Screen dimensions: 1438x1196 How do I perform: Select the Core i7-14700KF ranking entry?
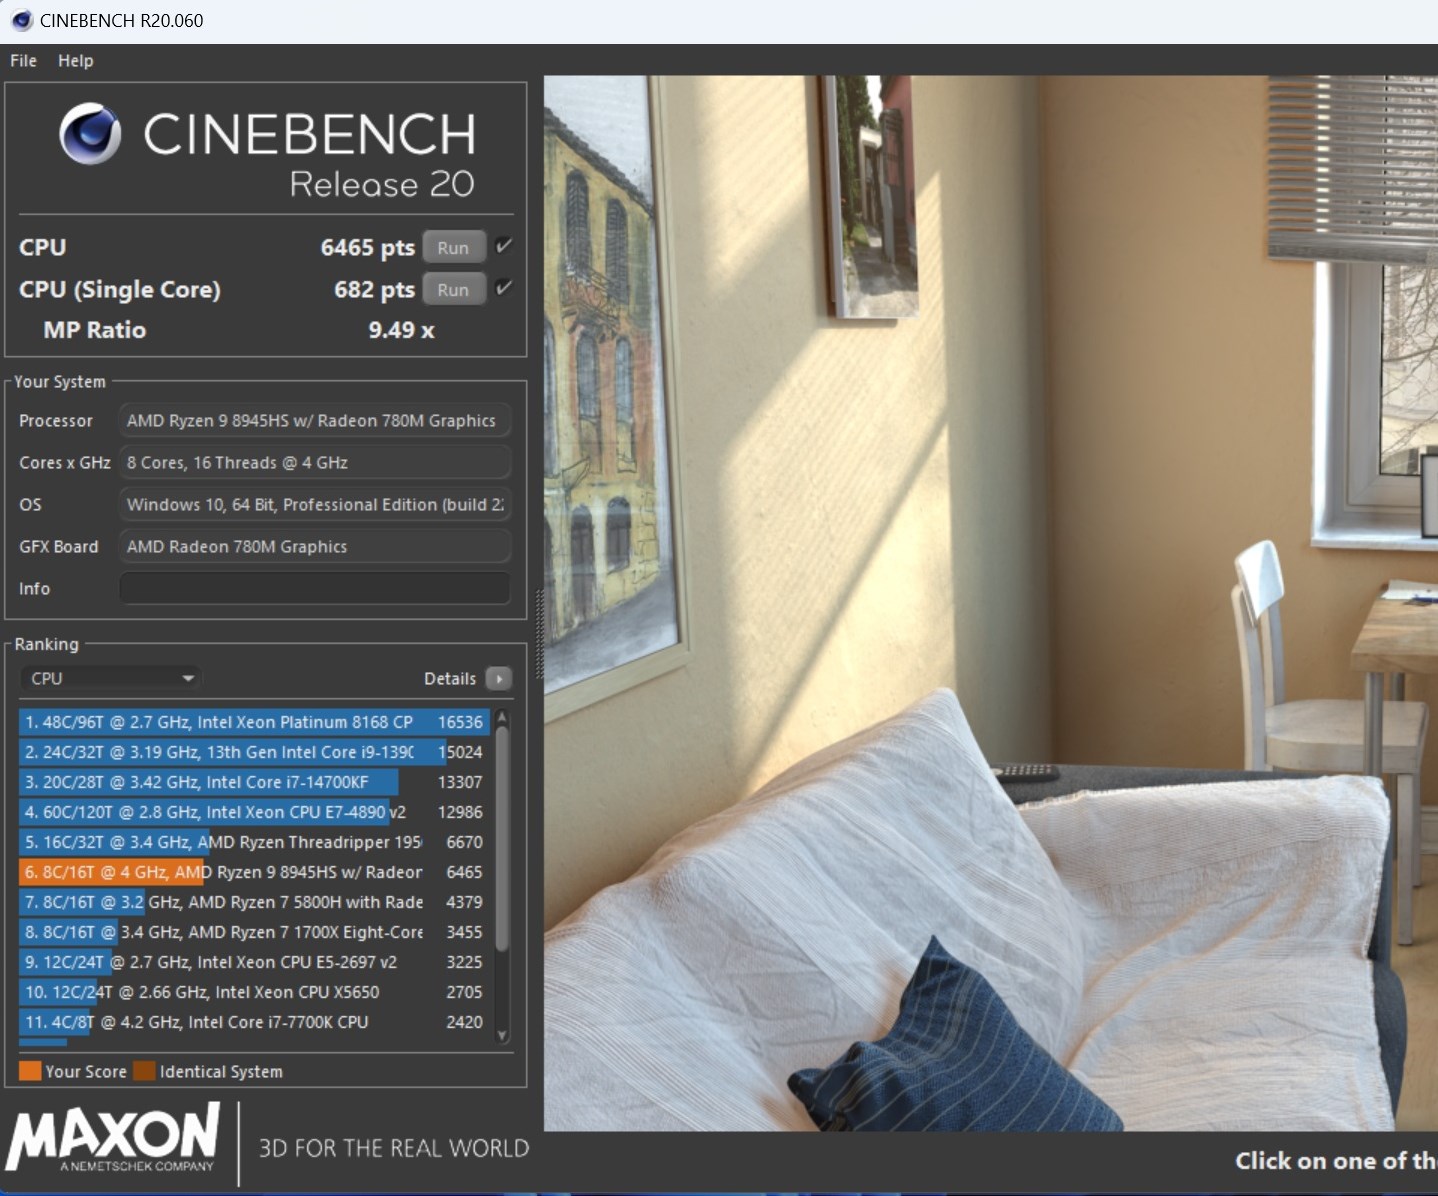pyautogui.click(x=254, y=782)
